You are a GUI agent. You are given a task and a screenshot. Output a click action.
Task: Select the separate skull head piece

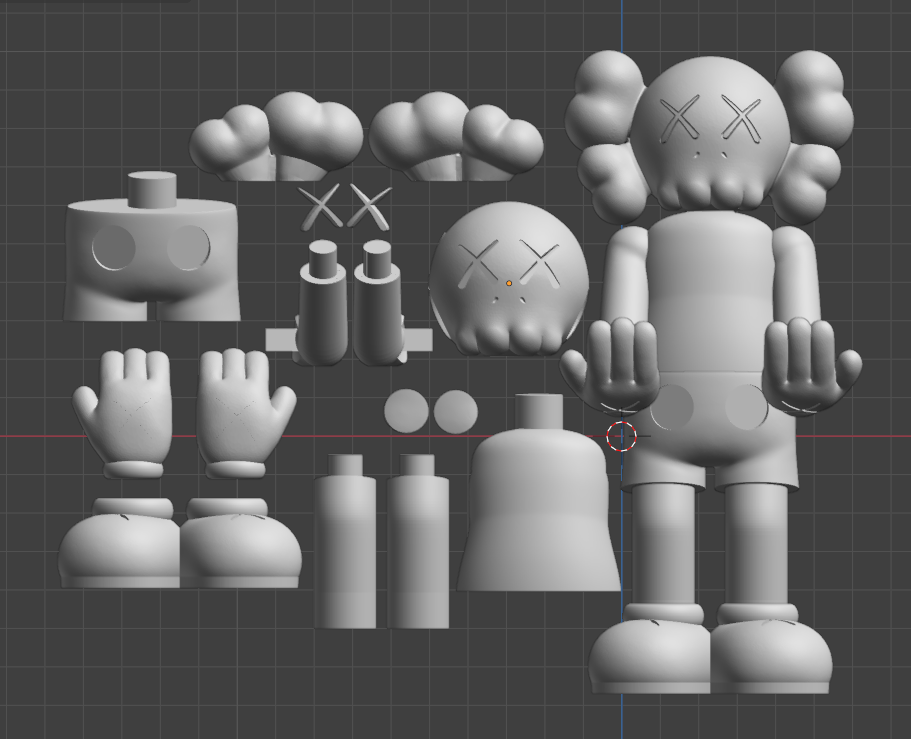pos(509,279)
